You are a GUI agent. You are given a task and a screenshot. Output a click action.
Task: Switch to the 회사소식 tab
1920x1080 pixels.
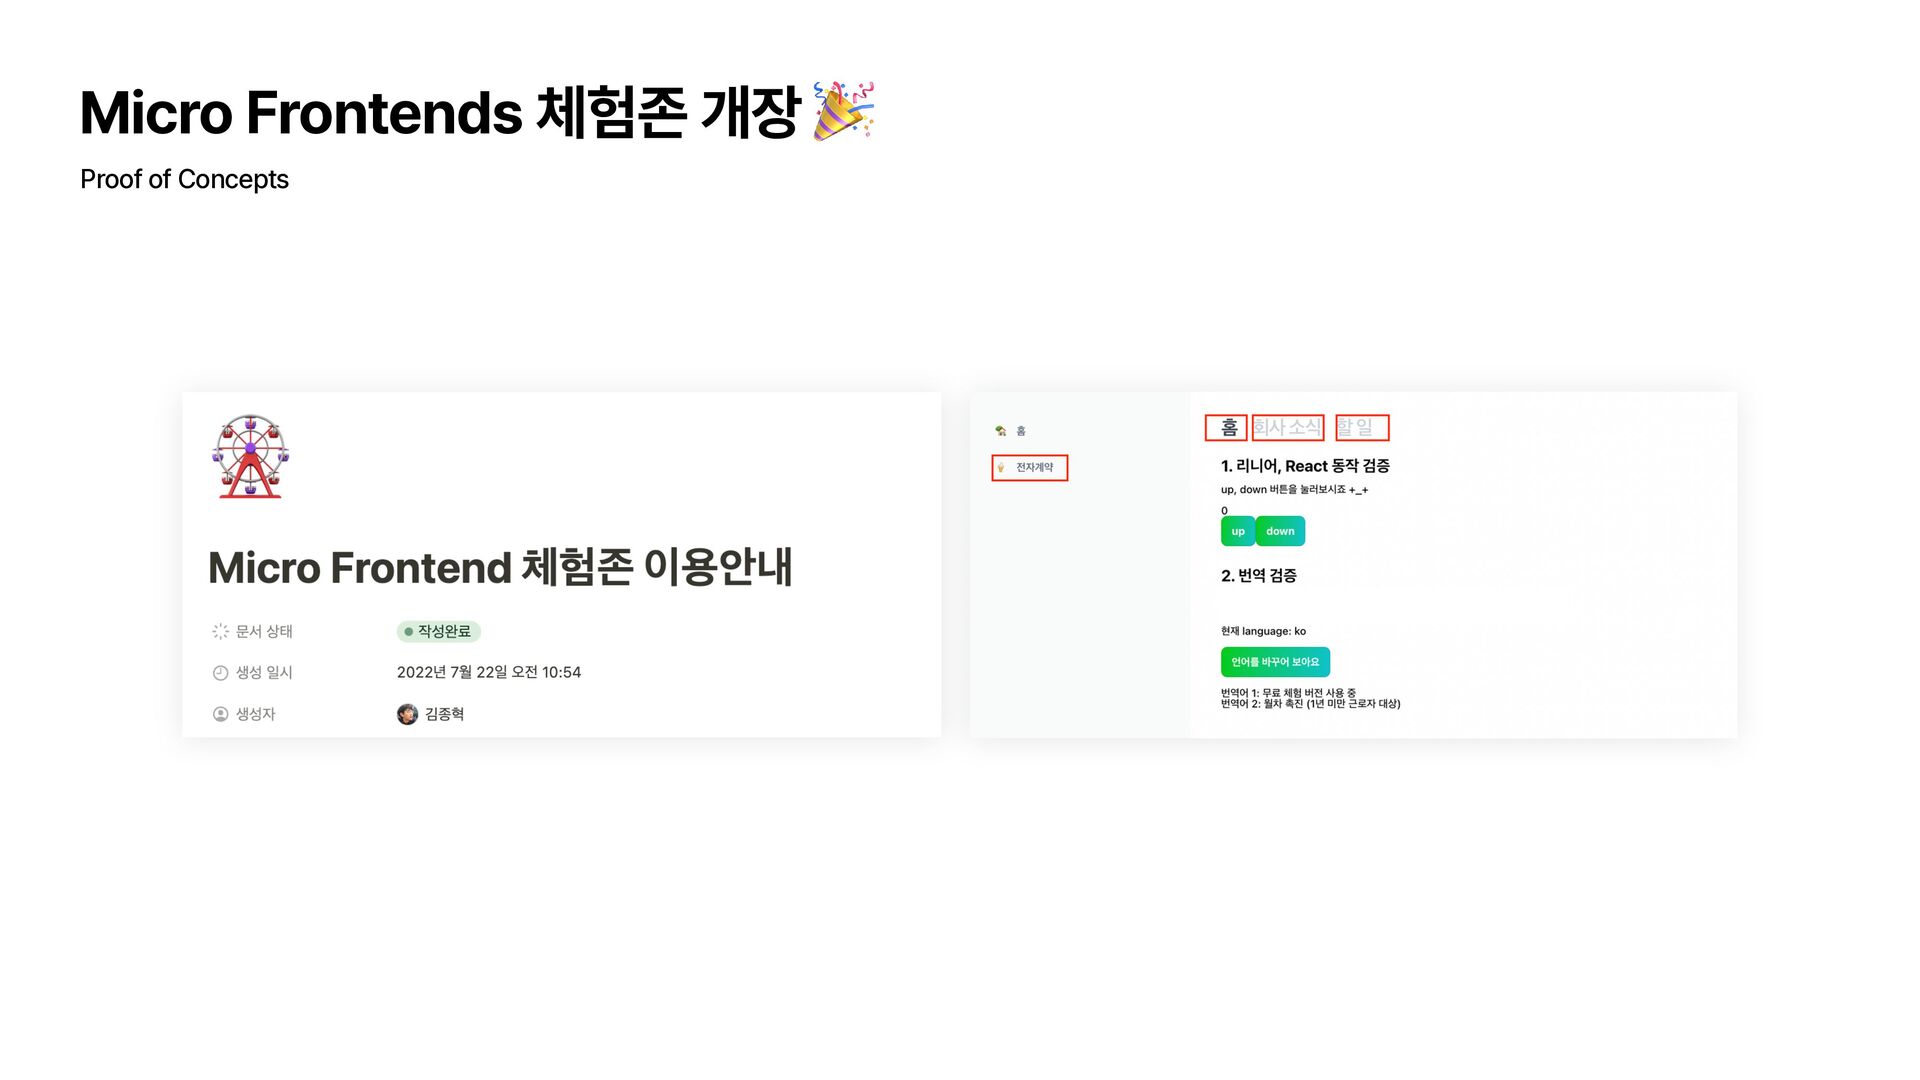(1288, 428)
